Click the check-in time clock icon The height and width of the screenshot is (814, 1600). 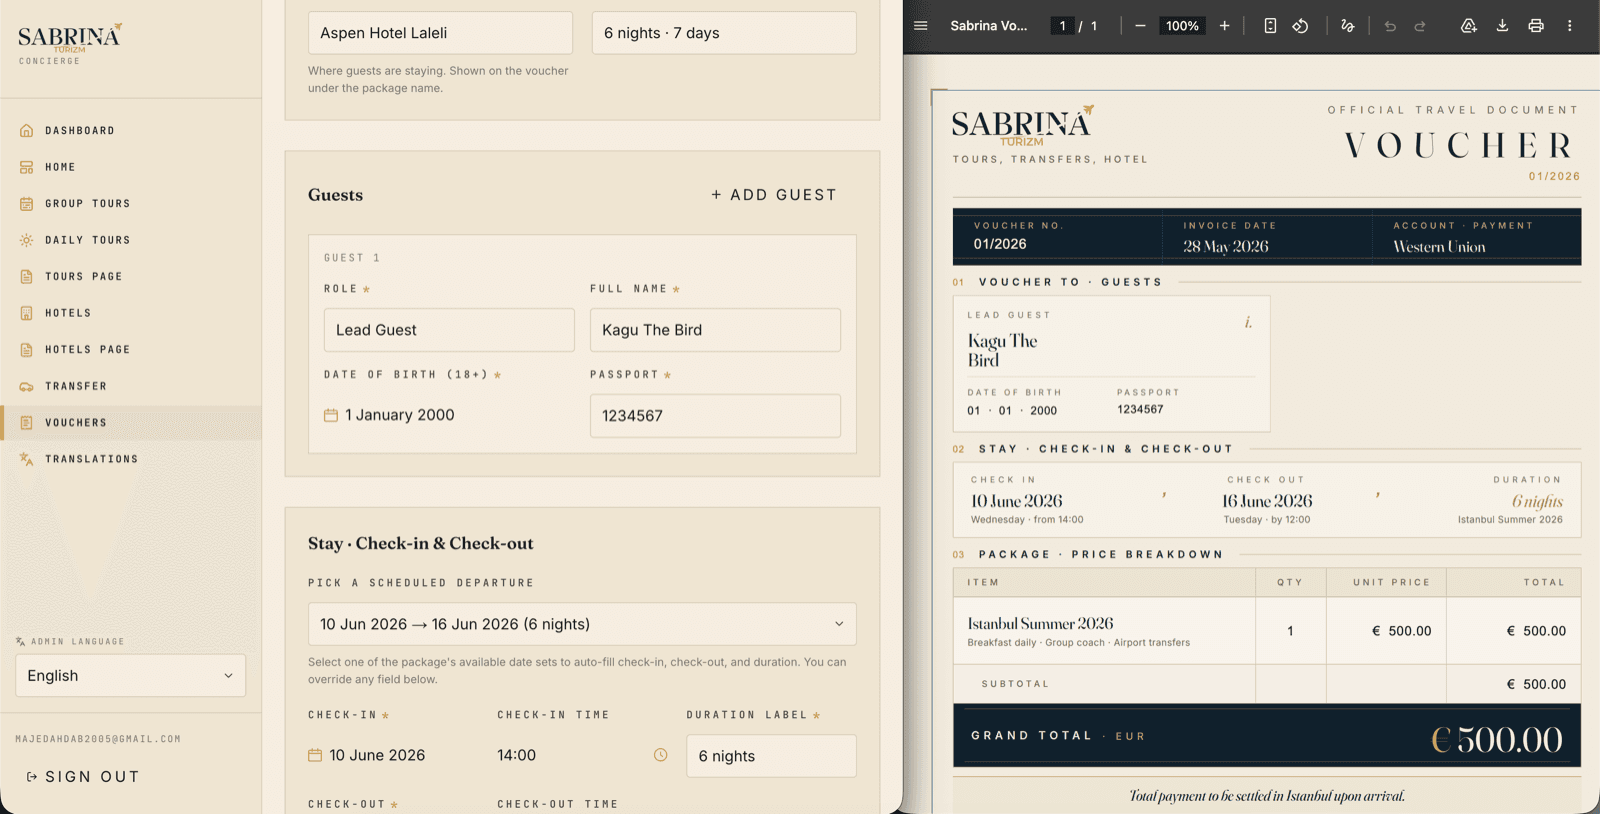pyautogui.click(x=660, y=755)
